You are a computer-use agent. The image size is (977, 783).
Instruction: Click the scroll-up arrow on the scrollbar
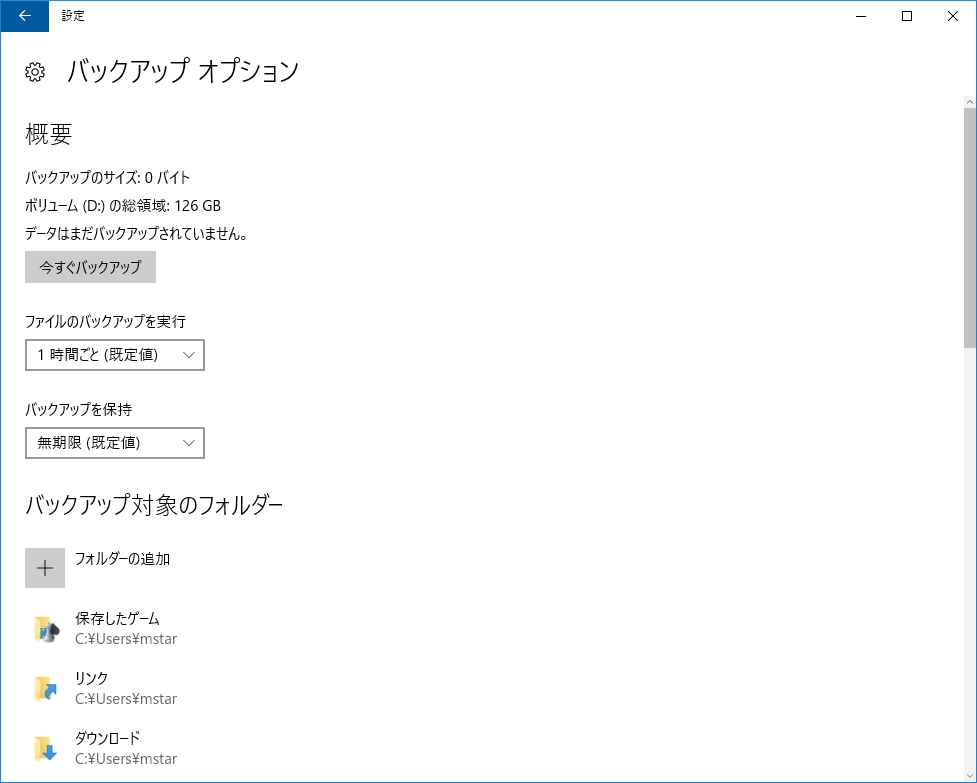click(969, 100)
